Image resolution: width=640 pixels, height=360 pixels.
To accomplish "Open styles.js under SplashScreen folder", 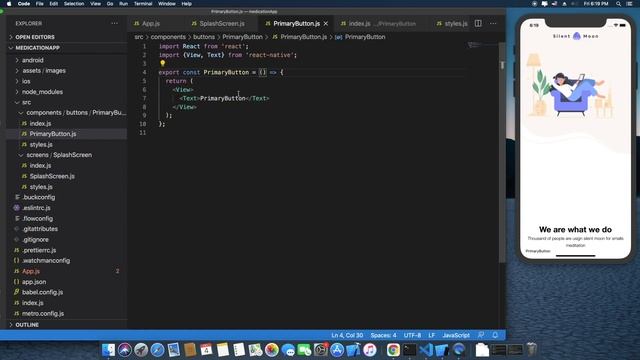I will click(x=67, y=187).
